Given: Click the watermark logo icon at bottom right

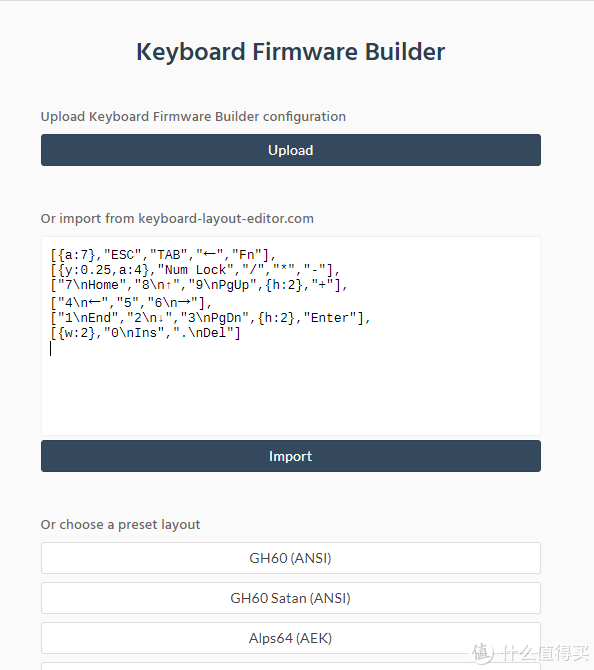Looking at the screenshot, I should click(483, 652).
